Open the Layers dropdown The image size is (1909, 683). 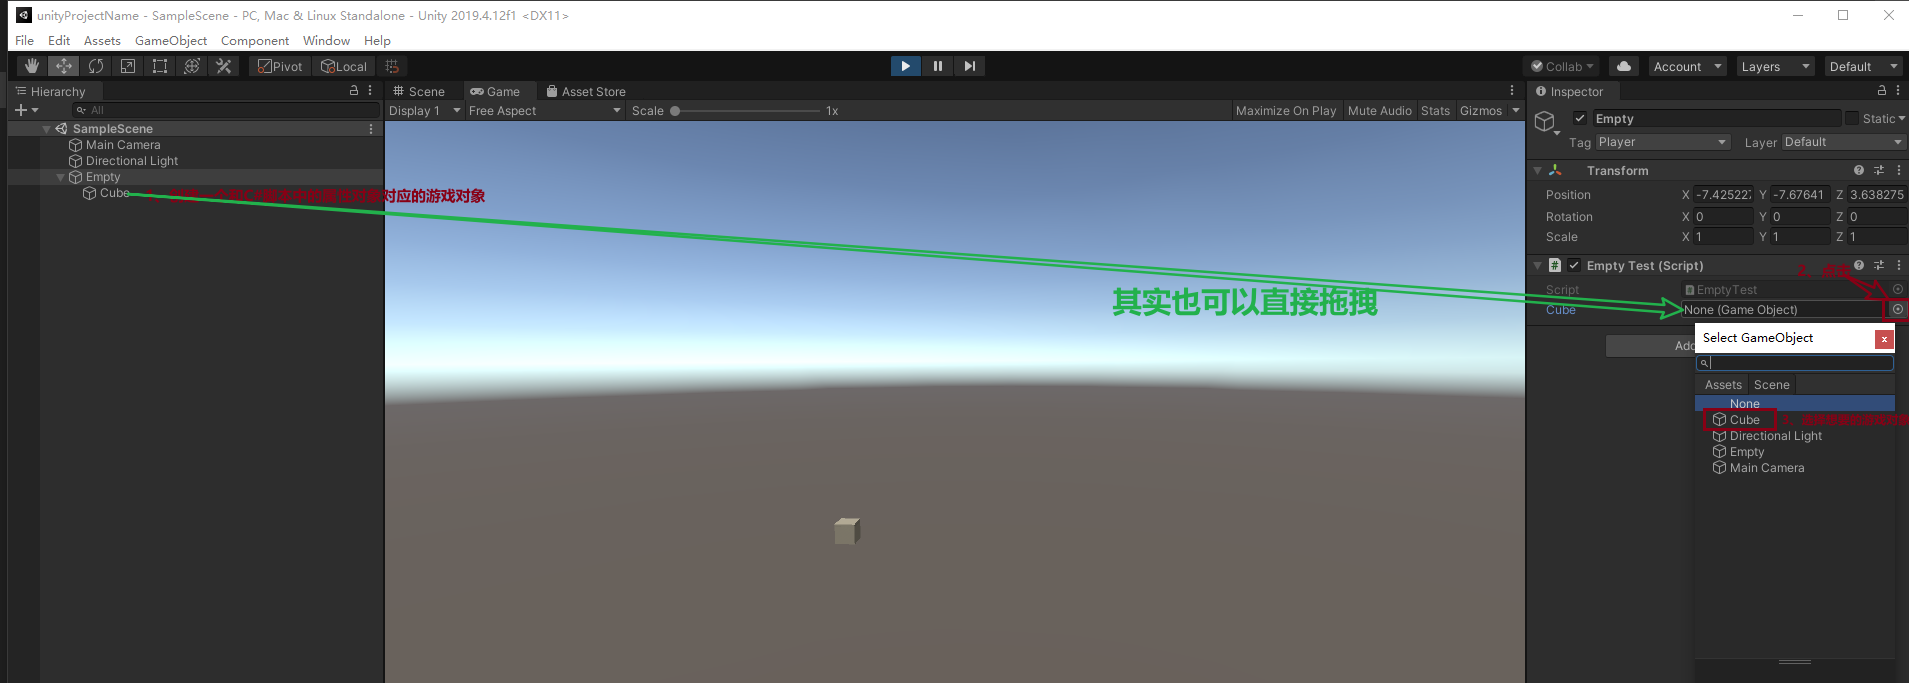[x=1775, y=66]
